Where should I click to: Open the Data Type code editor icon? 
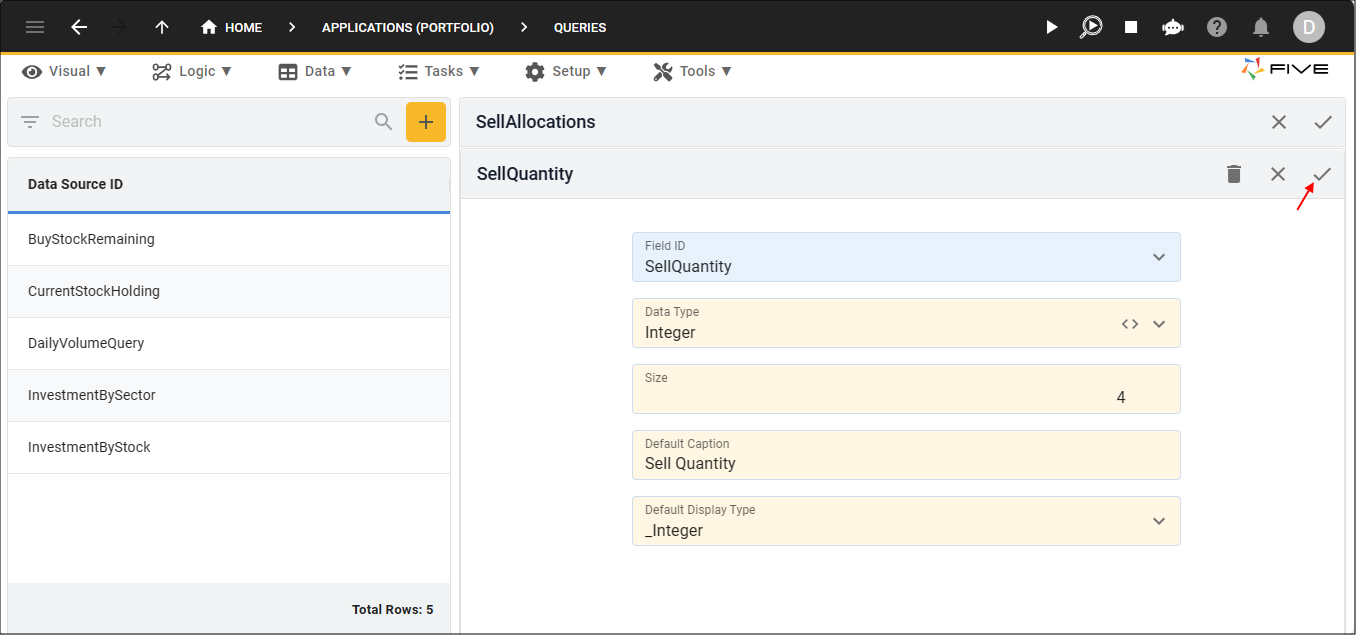click(x=1130, y=323)
